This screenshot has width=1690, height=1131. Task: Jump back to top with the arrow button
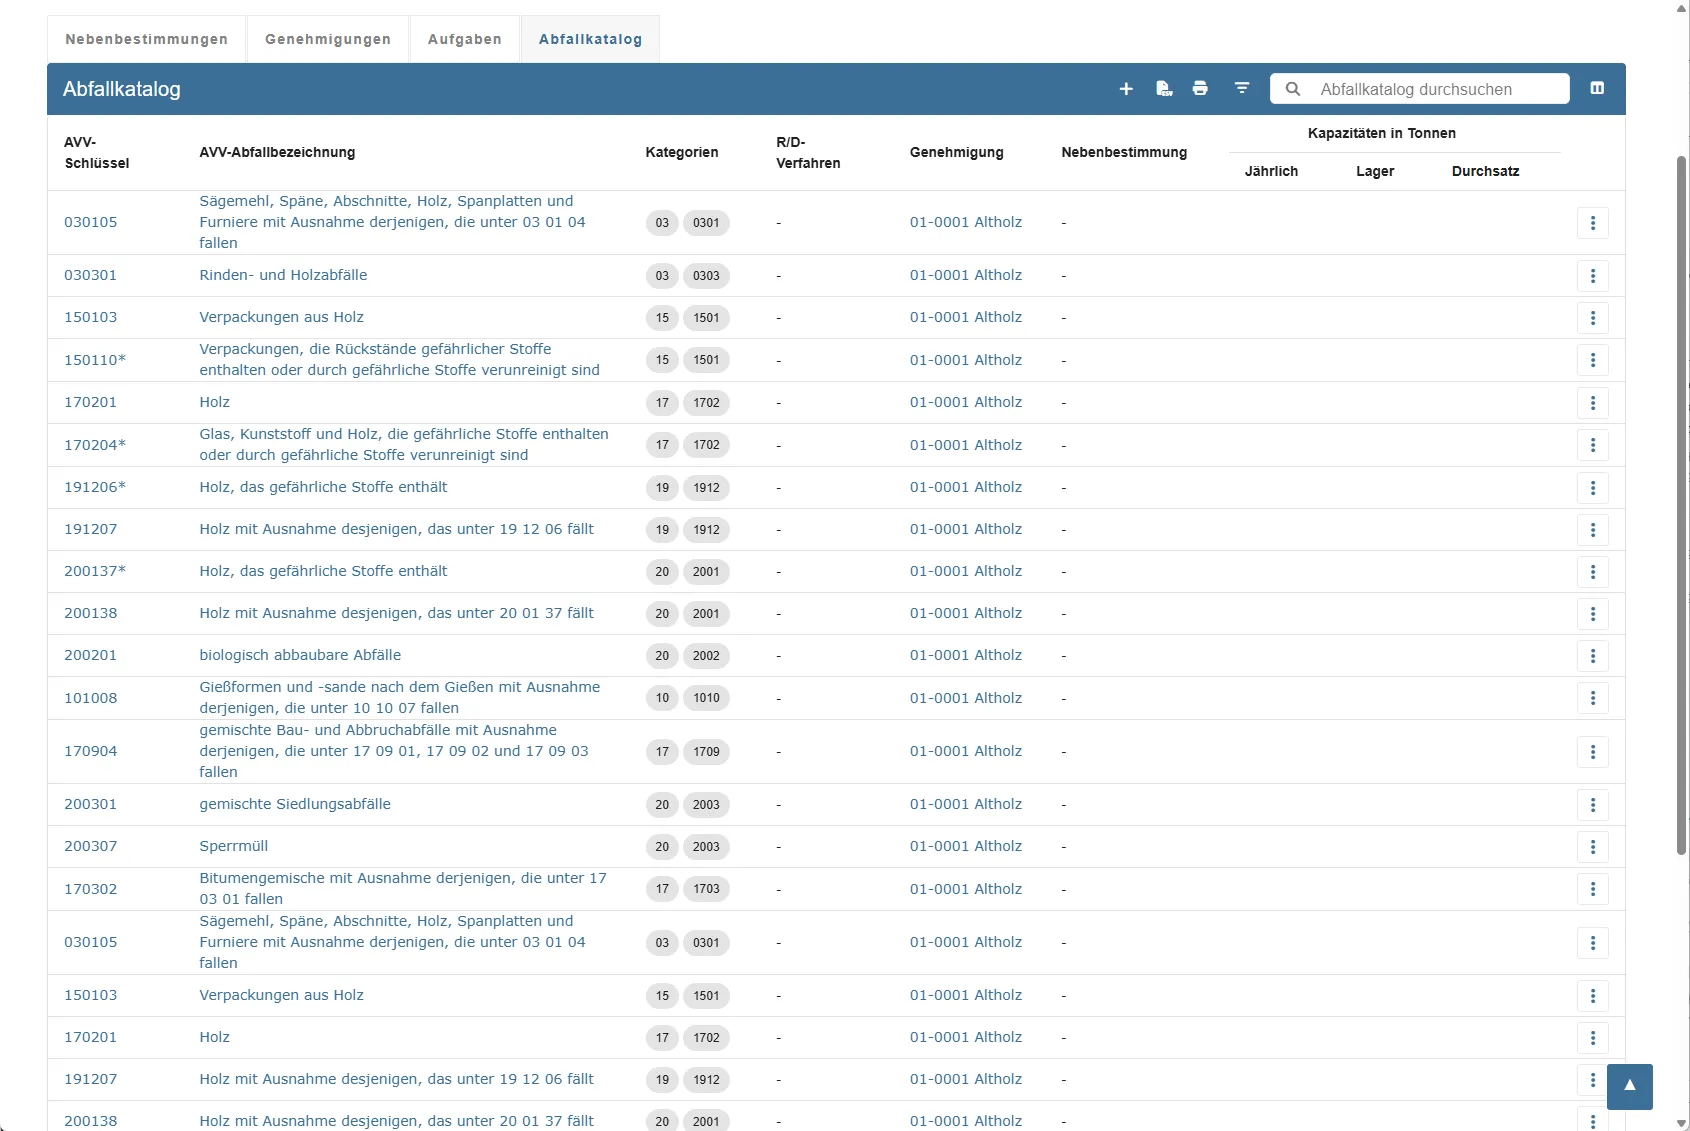point(1630,1086)
